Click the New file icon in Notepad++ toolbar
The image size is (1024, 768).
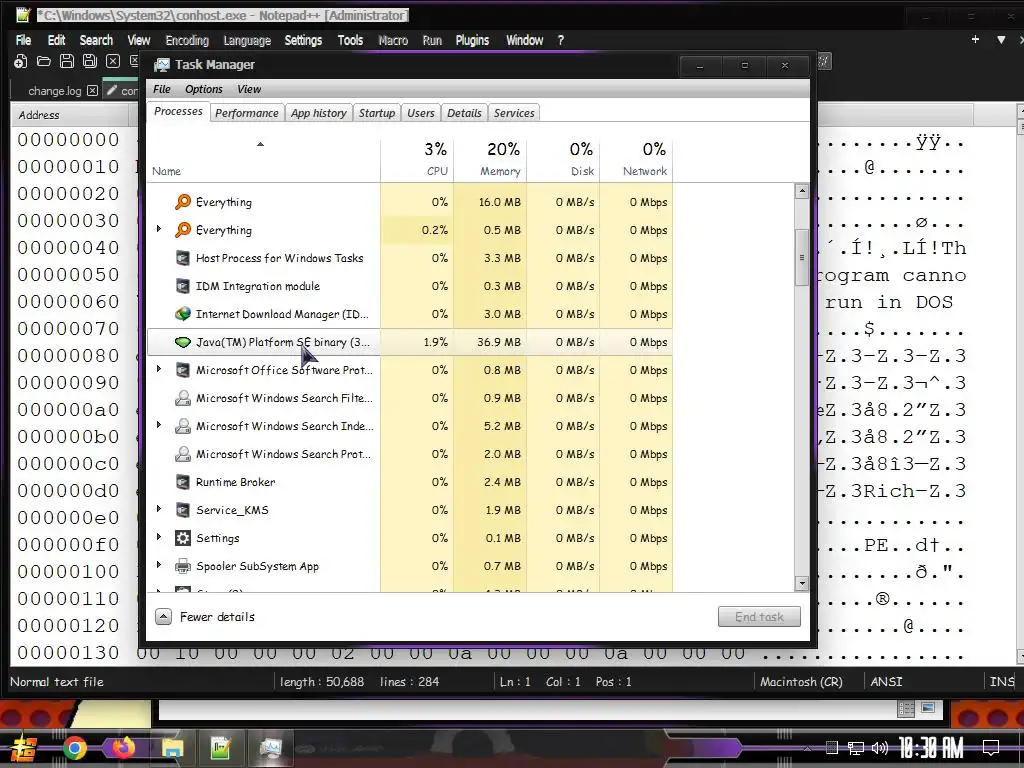(x=21, y=61)
